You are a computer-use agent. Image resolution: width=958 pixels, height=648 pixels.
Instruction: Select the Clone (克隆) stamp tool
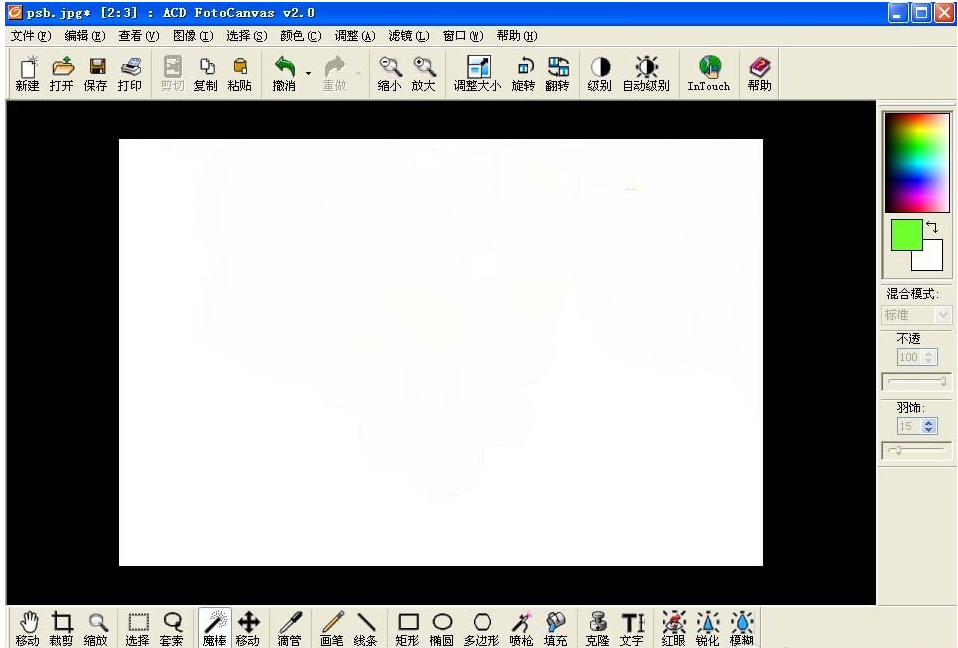click(597, 627)
